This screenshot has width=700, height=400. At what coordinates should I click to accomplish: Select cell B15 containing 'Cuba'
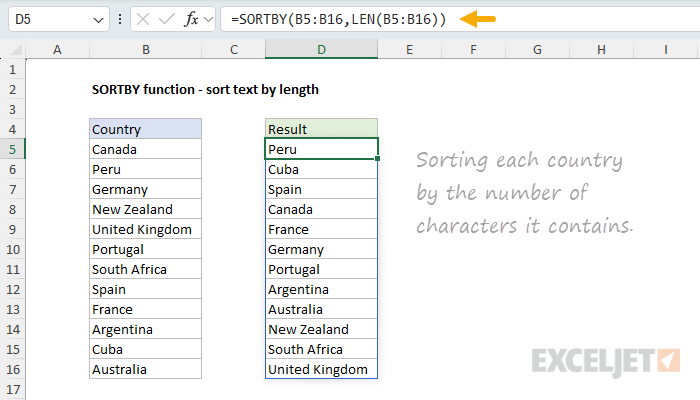coord(146,349)
